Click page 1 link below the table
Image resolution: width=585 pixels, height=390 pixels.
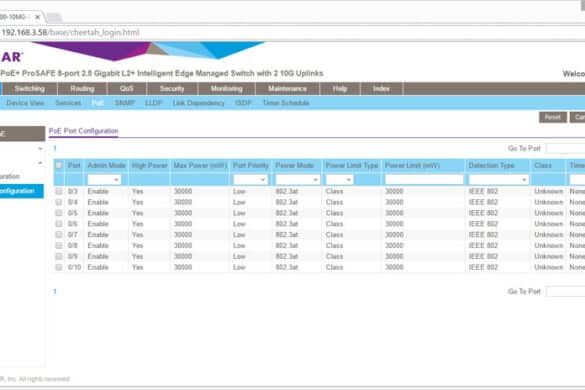tap(55, 291)
